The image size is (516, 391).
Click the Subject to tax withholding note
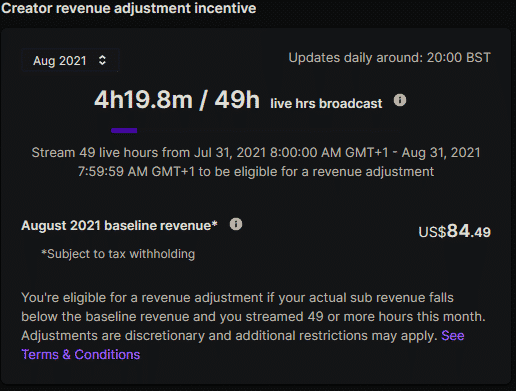tap(118, 254)
